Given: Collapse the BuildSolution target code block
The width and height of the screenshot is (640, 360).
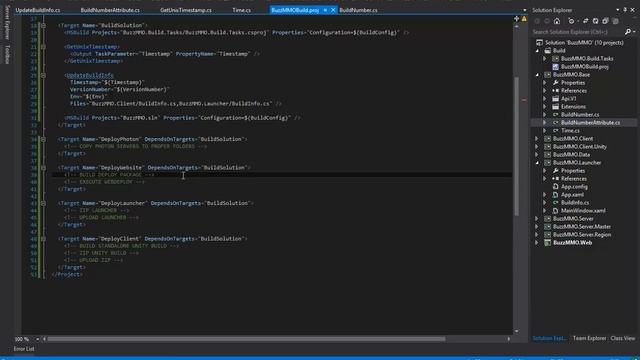Looking at the screenshot, I should point(43,25).
